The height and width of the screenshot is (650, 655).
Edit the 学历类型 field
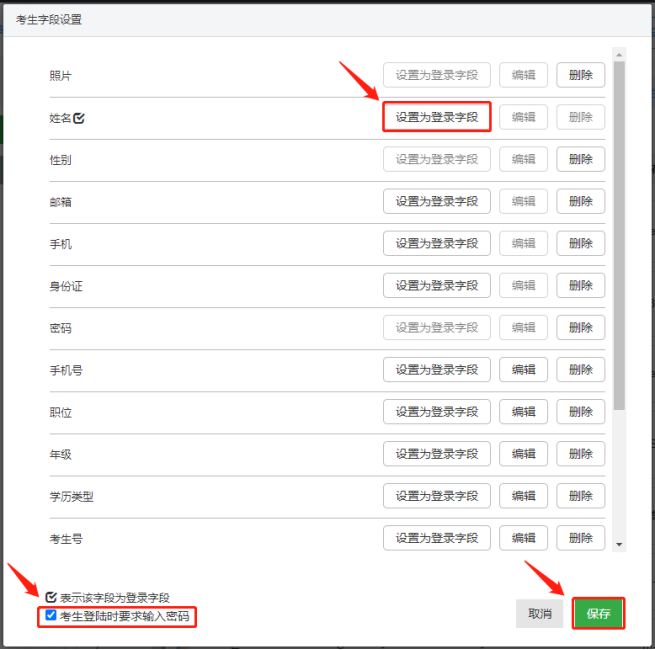[523, 496]
